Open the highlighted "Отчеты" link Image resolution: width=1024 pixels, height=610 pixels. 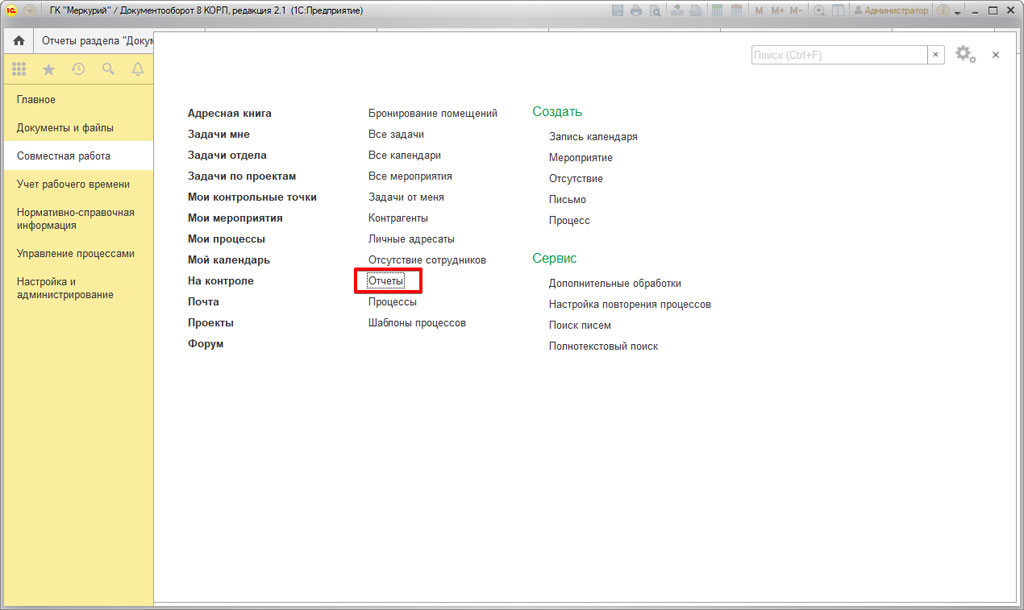(x=386, y=281)
